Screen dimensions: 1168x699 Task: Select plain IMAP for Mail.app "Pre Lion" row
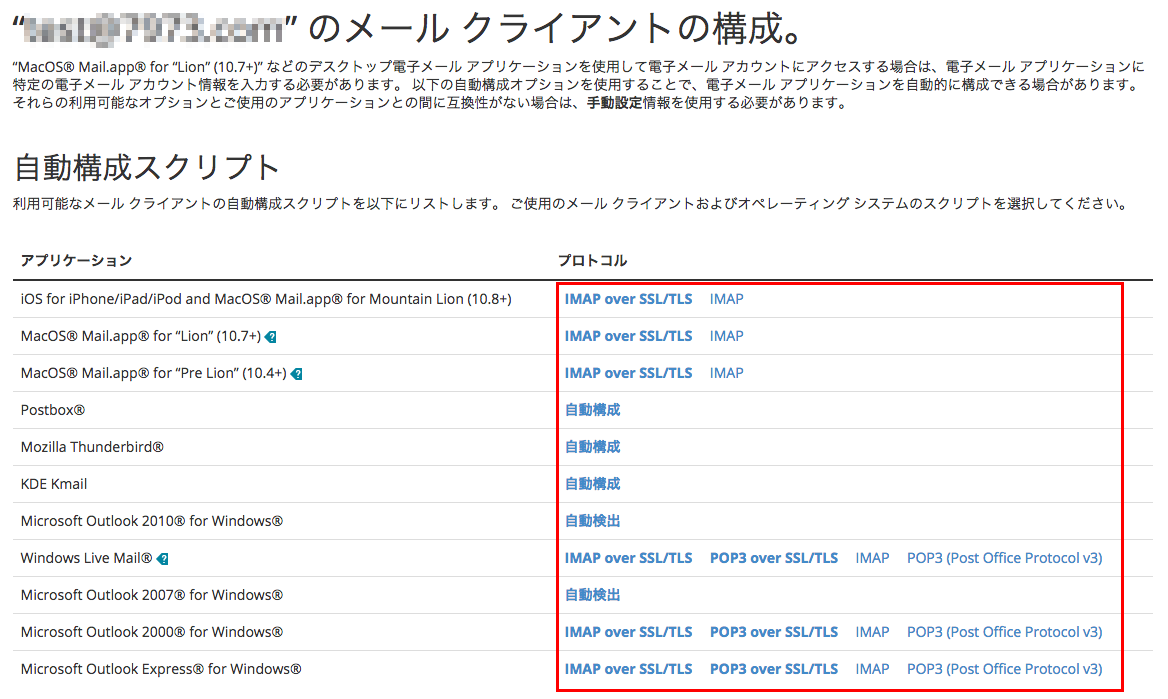726,373
